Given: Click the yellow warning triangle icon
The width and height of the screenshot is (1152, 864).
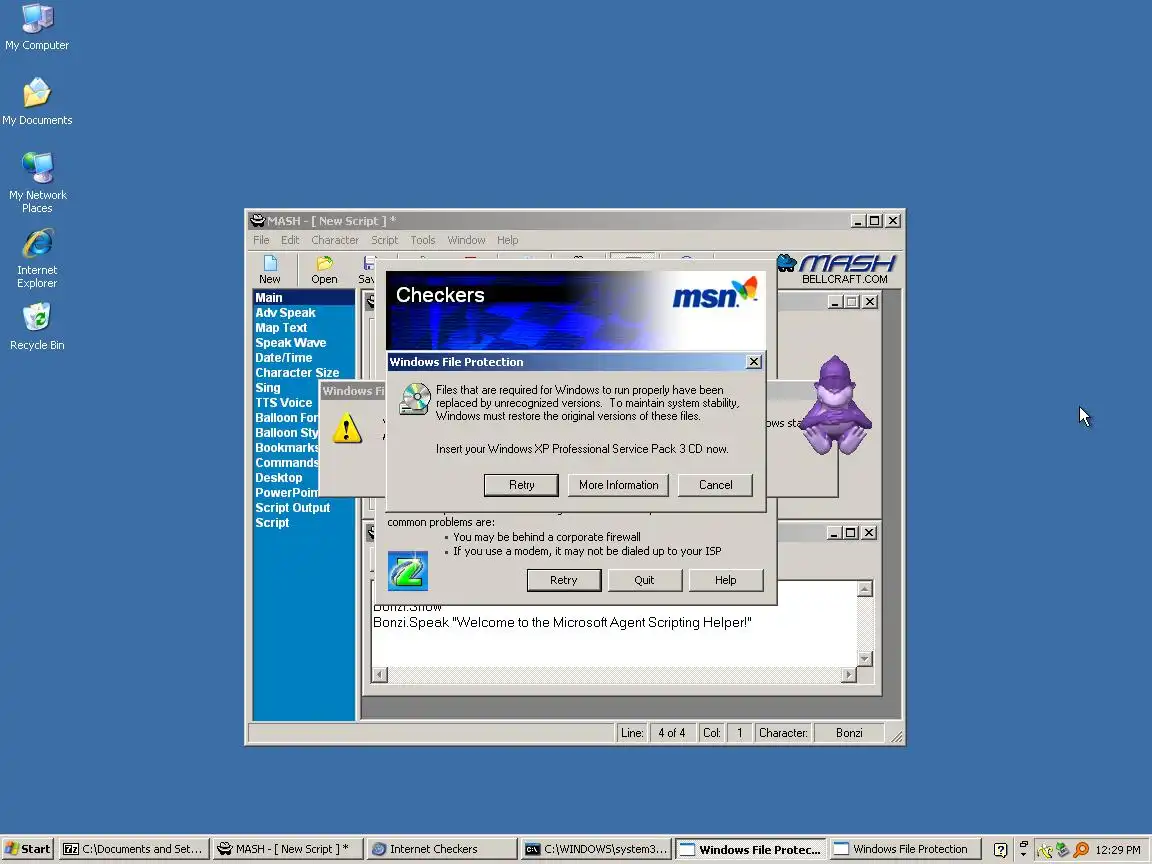Looking at the screenshot, I should point(347,428).
